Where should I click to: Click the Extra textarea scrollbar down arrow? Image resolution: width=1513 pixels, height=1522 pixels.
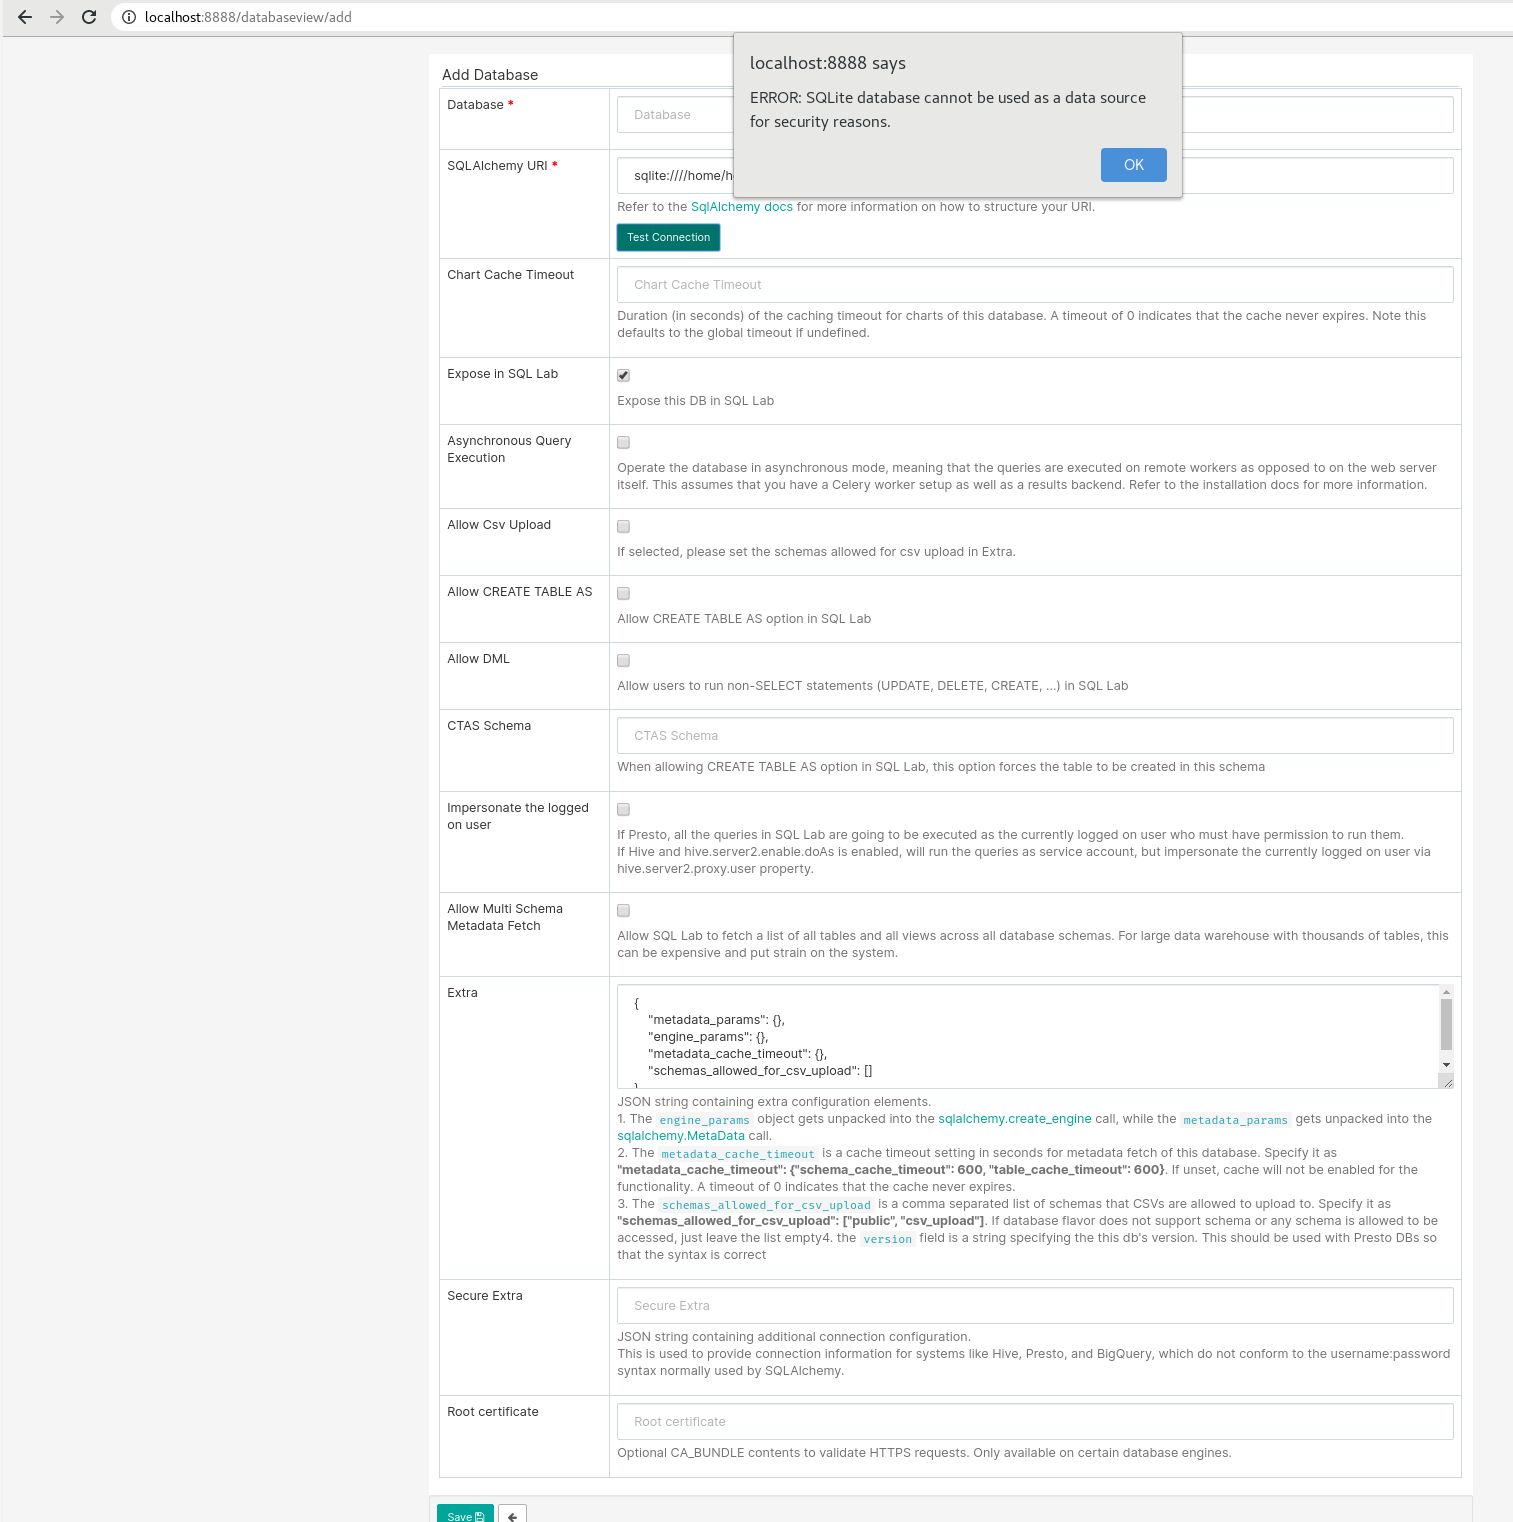1446,1065
